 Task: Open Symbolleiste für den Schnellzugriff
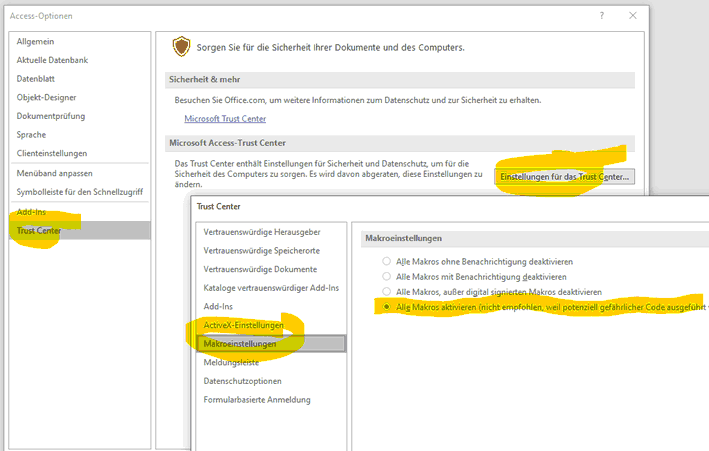coord(80,192)
